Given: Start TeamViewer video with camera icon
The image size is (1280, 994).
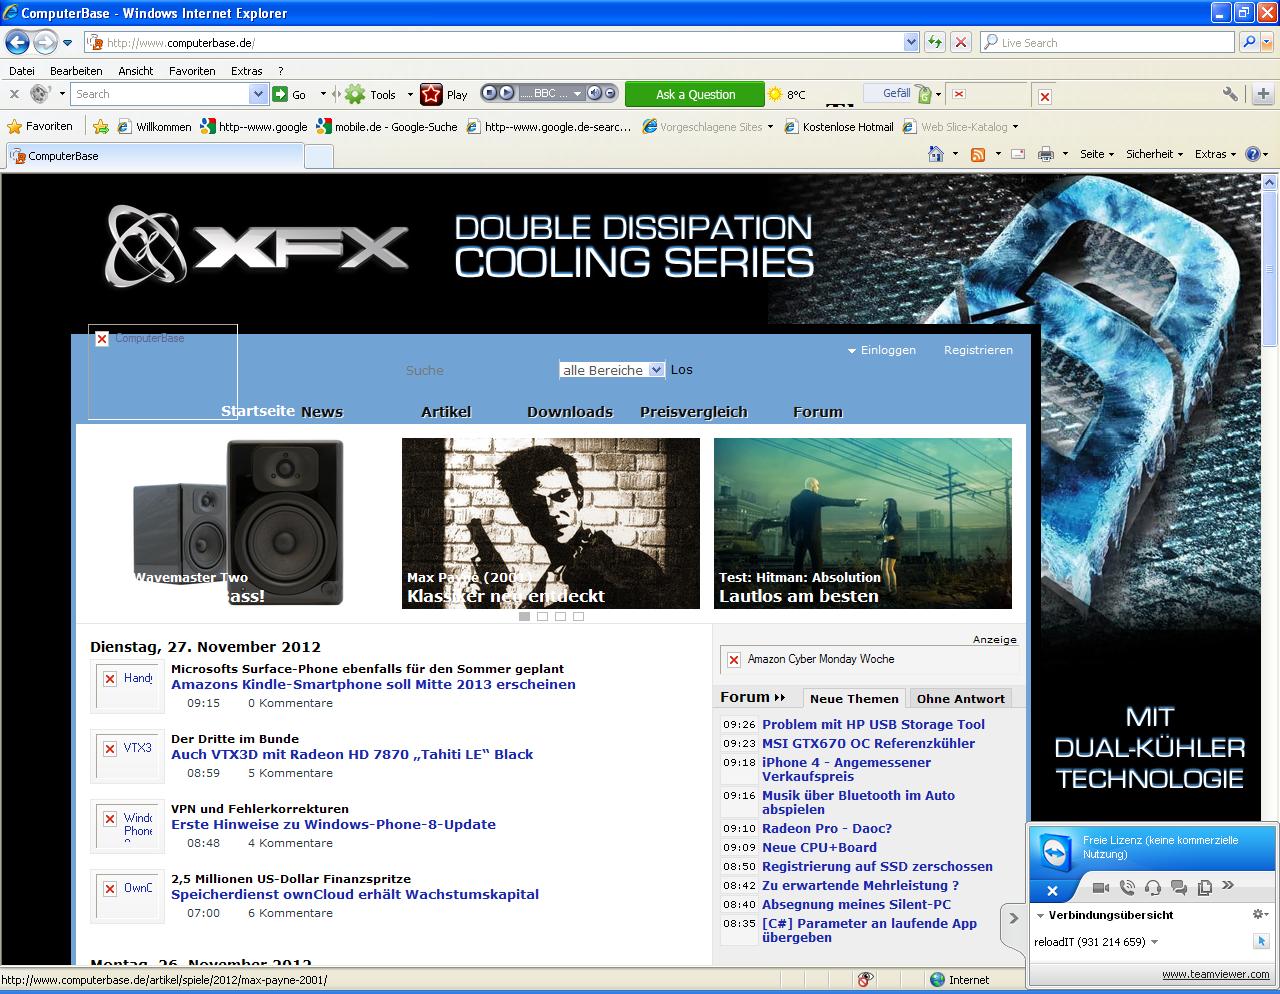Looking at the screenshot, I should pos(1101,887).
